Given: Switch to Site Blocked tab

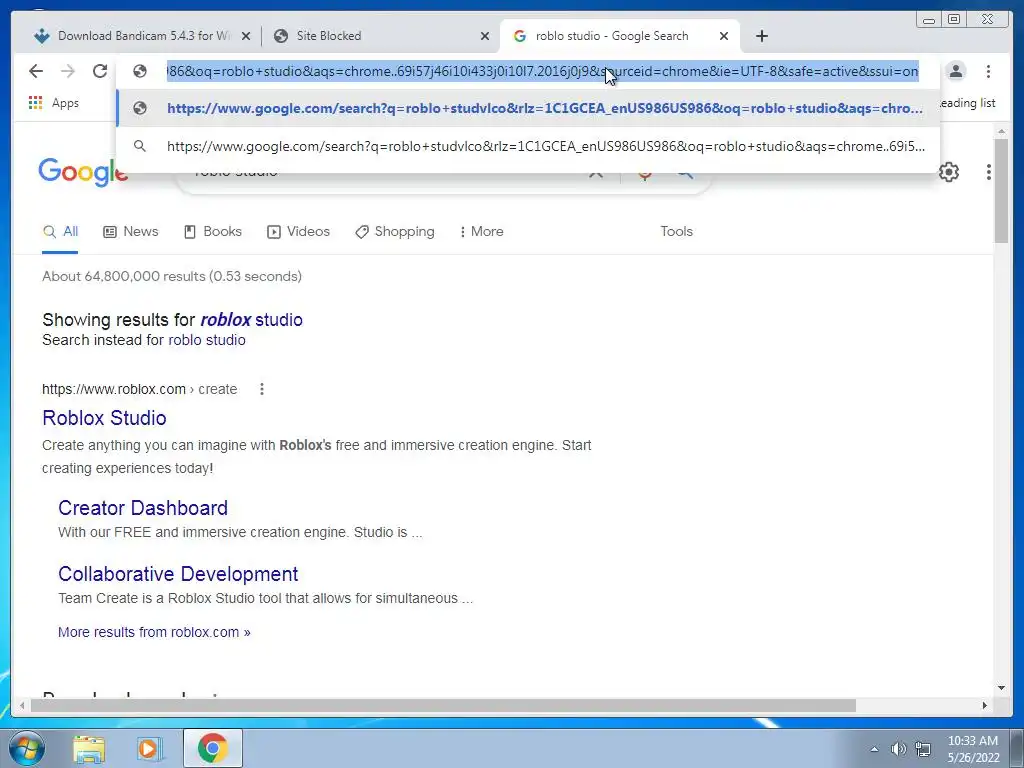Looking at the screenshot, I should [379, 36].
